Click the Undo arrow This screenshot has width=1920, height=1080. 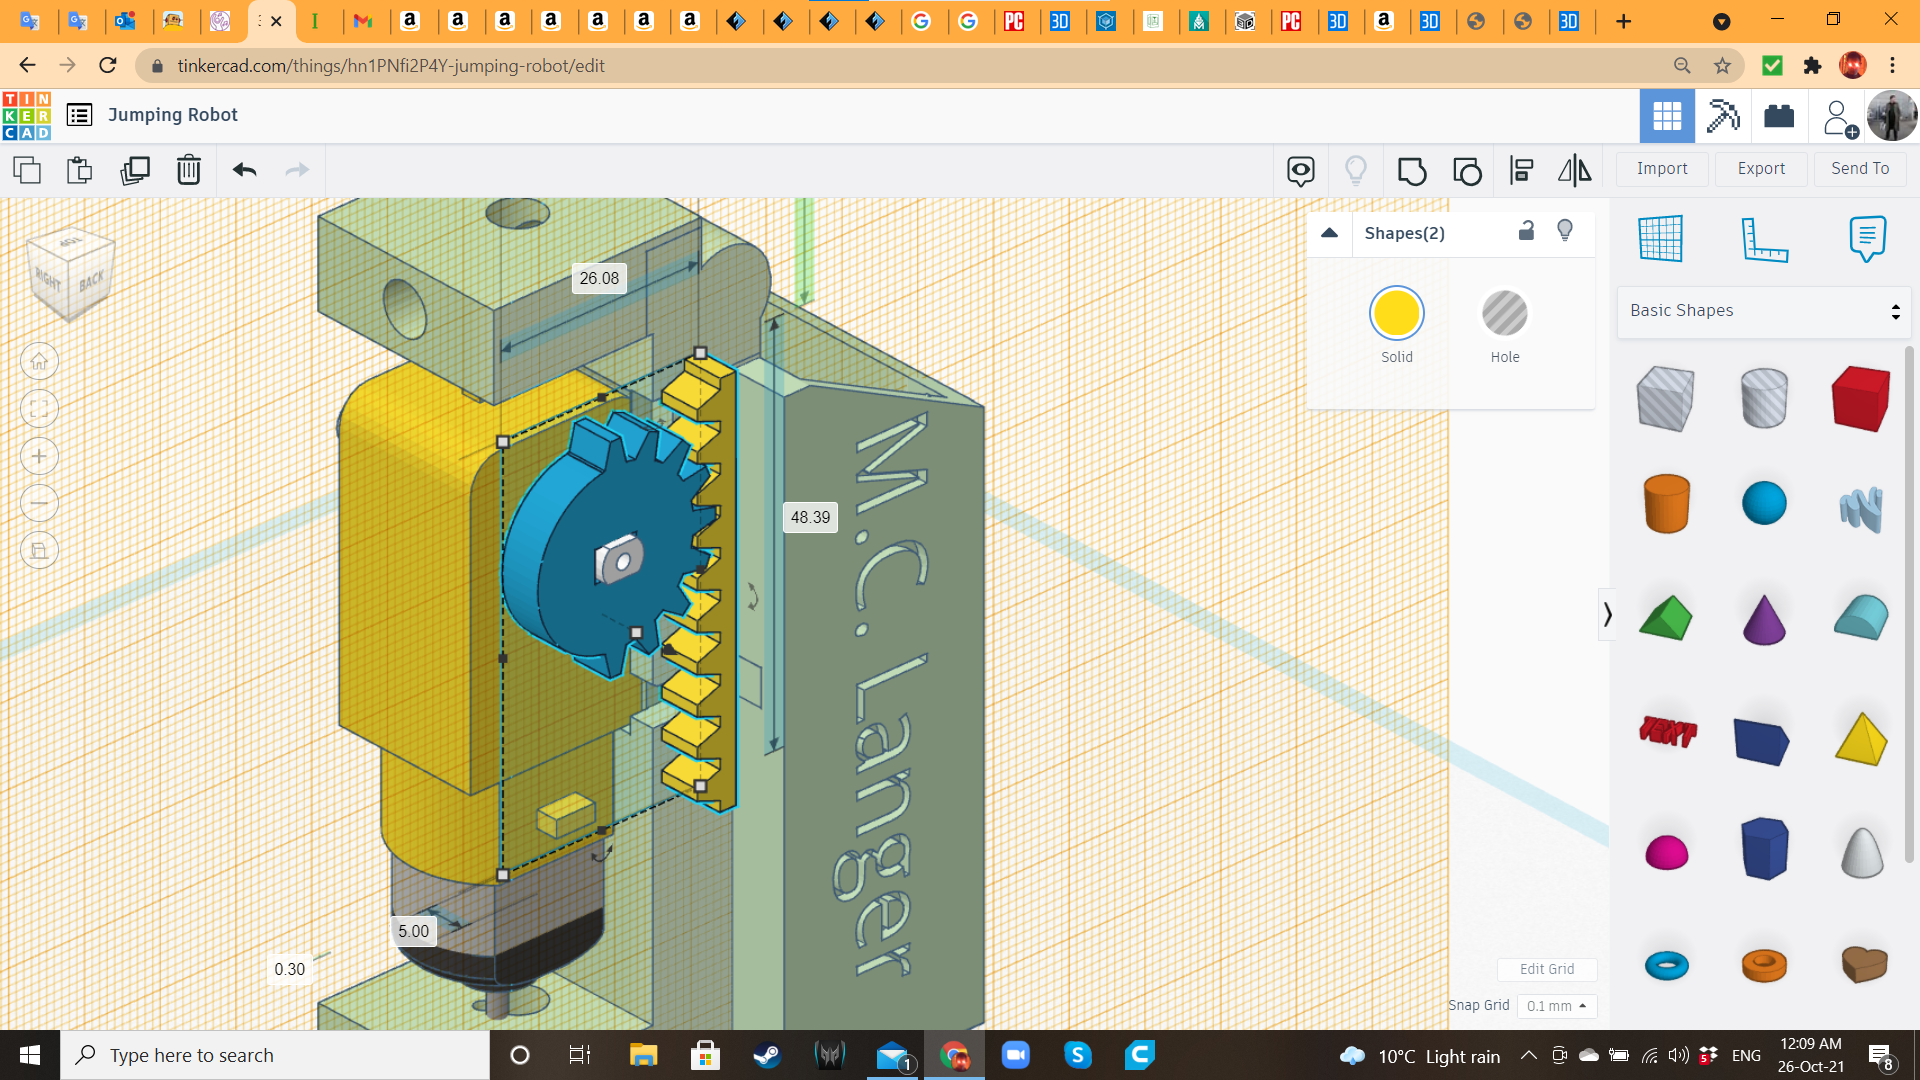(244, 170)
